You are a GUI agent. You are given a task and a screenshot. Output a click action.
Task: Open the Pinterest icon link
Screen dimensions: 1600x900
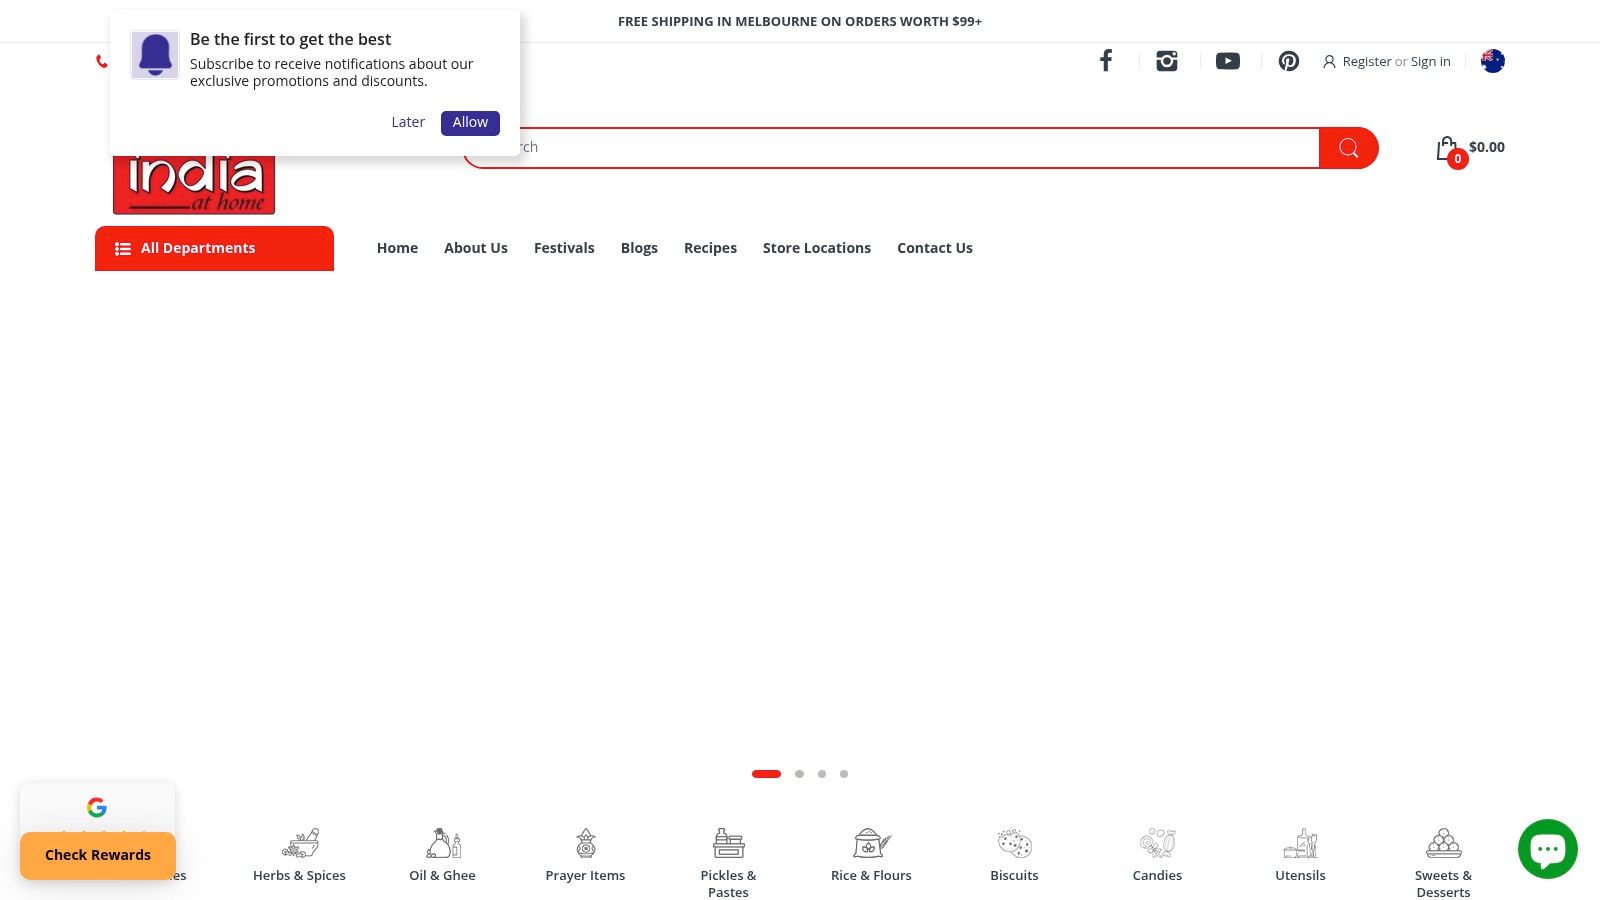[x=1289, y=61]
